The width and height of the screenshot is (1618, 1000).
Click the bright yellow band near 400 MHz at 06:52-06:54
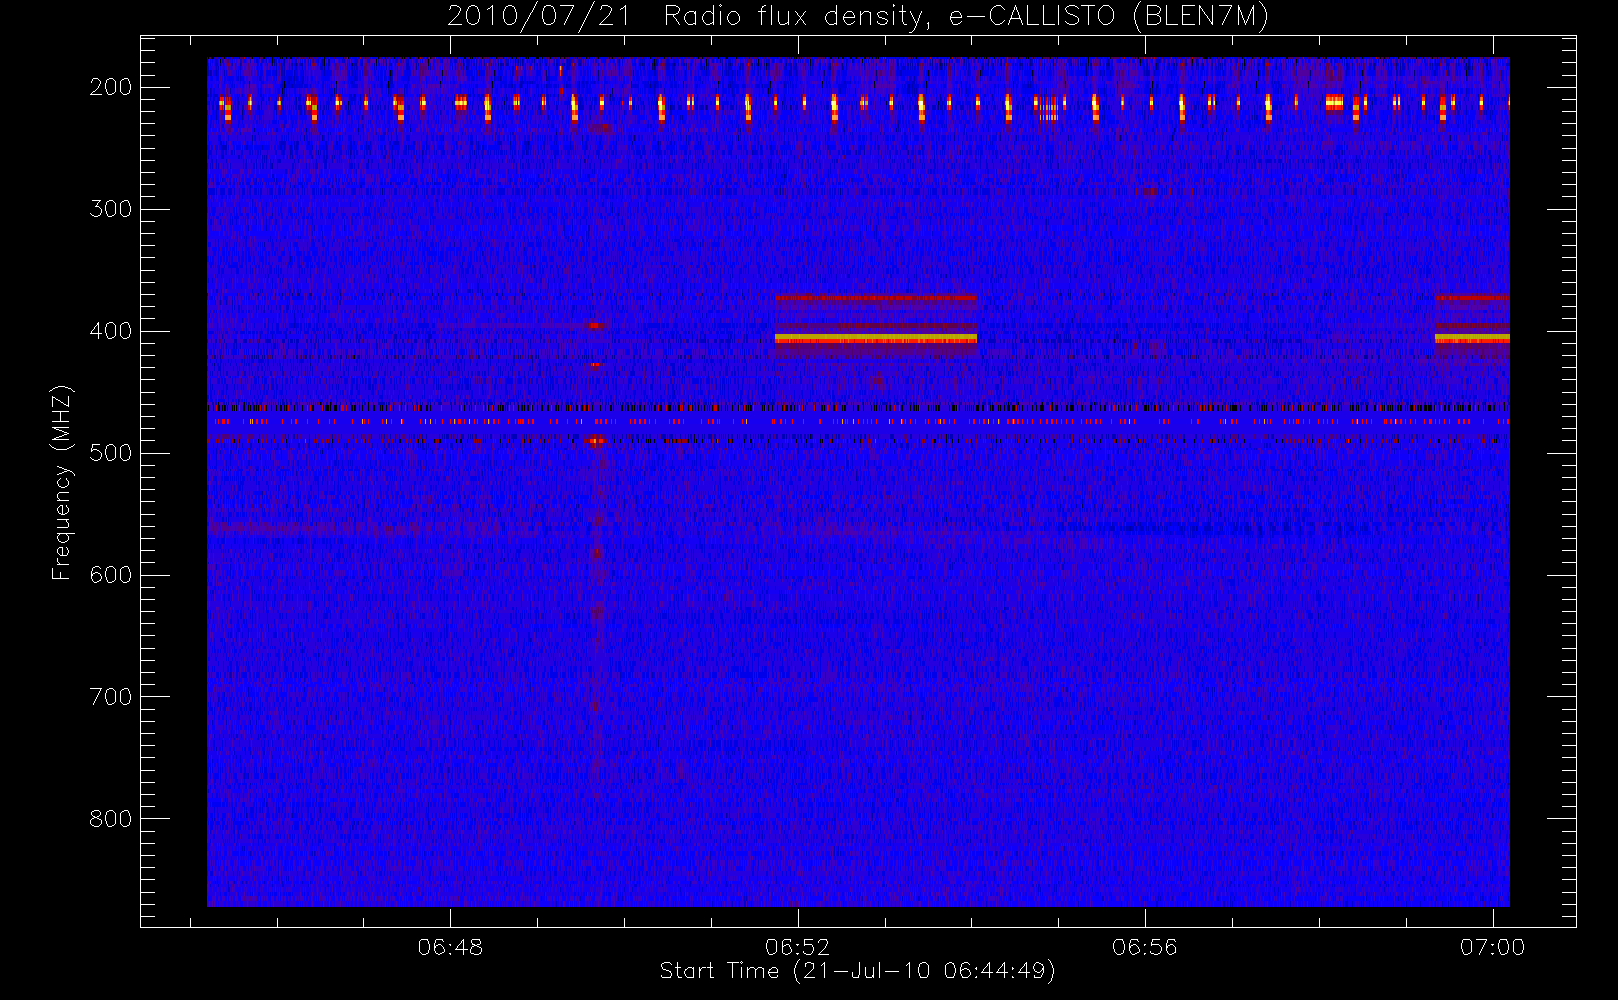876,339
